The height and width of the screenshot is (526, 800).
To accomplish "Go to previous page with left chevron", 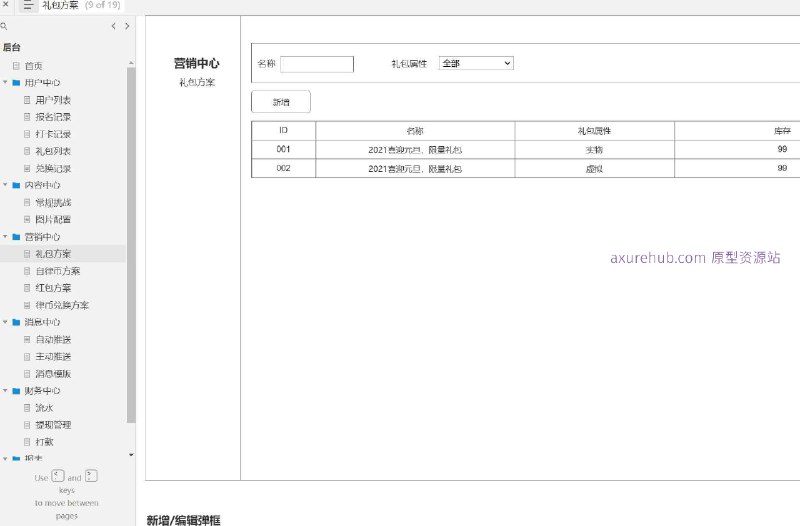I will point(113,26).
